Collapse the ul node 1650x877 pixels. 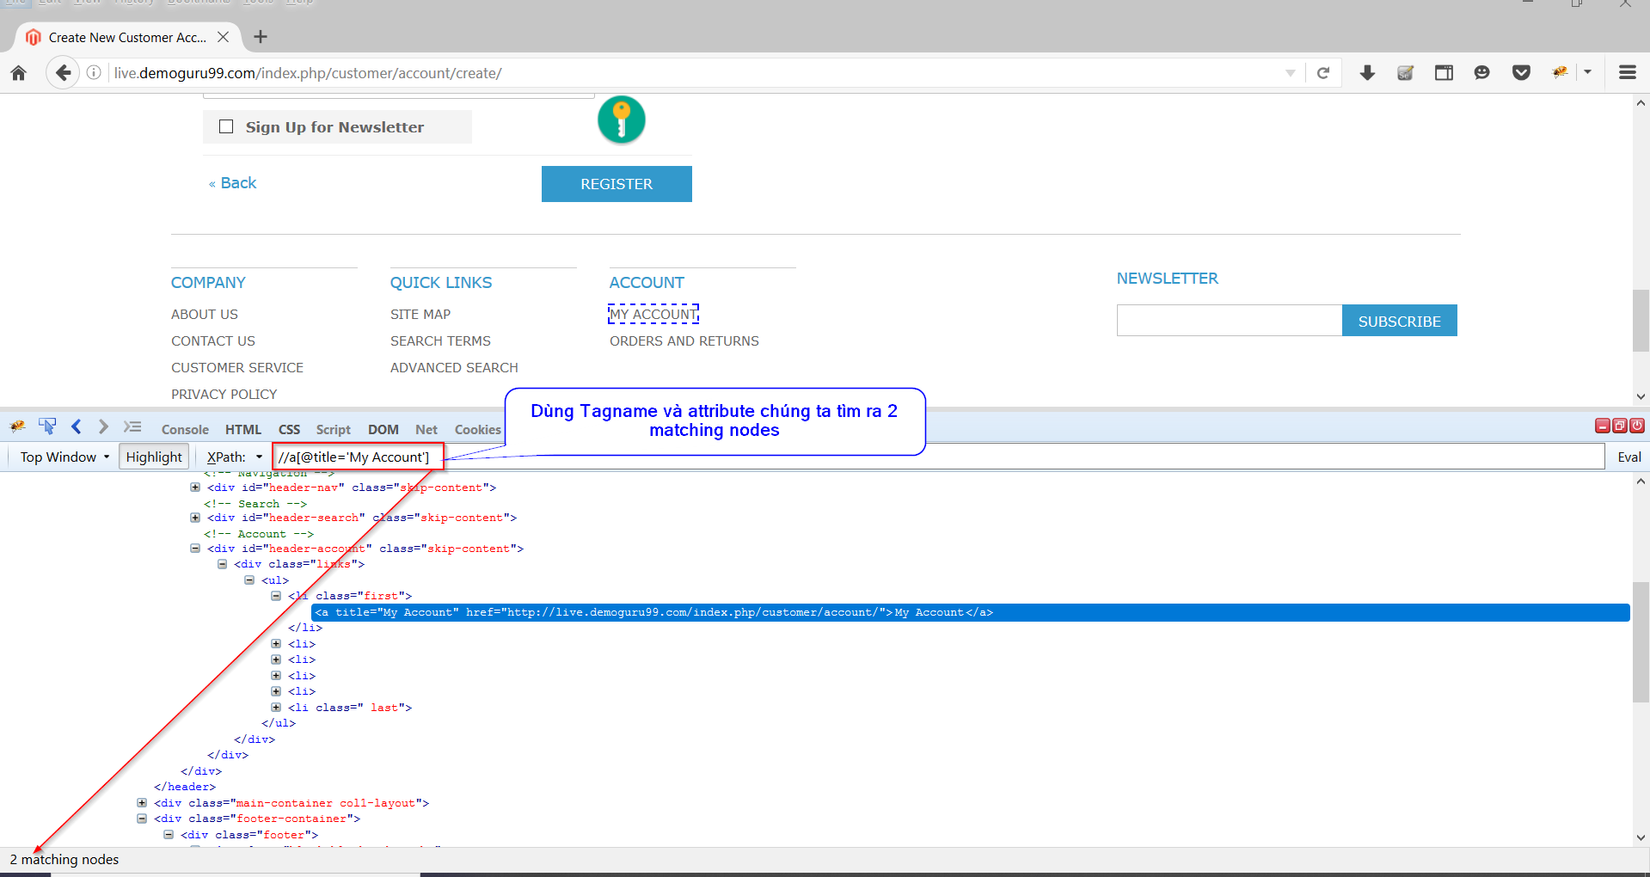point(249,580)
